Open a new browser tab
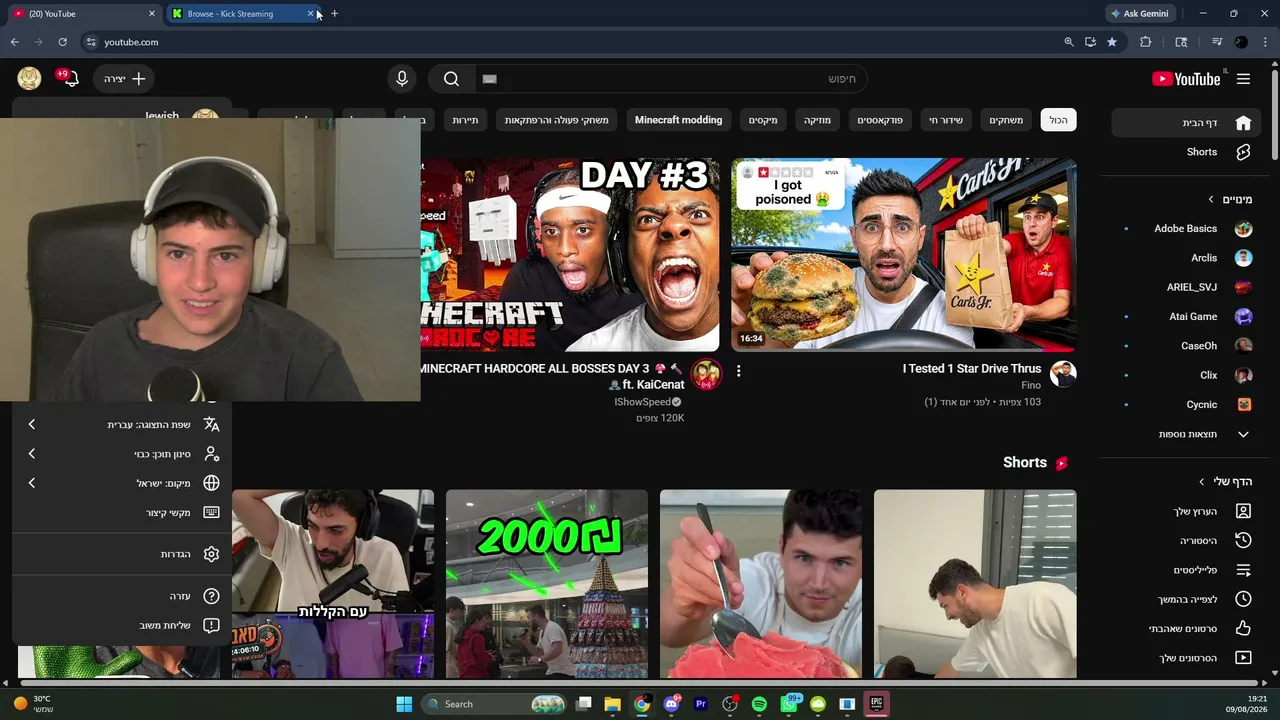Viewport: 1280px width, 720px height. click(x=334, y=14)
